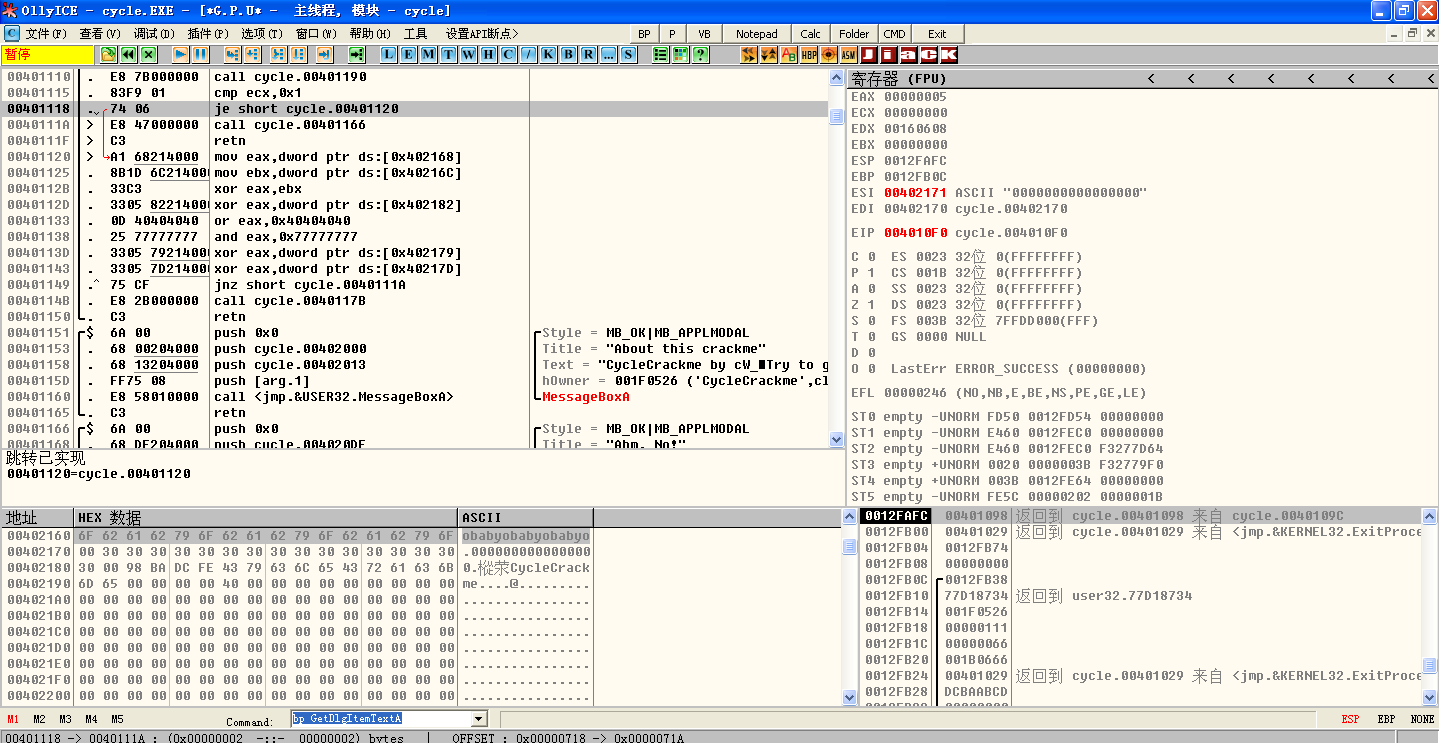Open Breakpoints window (B) icon
The image size is (1439, 743).
click(x=568, y=54)
